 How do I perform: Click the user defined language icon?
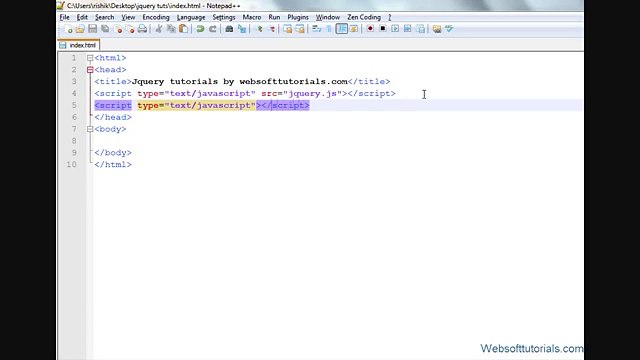[x=354, y=29]
